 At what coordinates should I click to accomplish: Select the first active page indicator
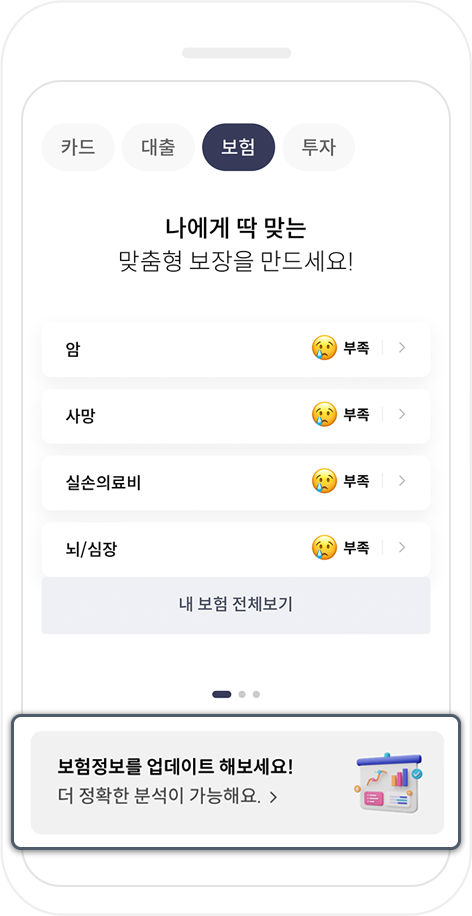tap(221, 695)
